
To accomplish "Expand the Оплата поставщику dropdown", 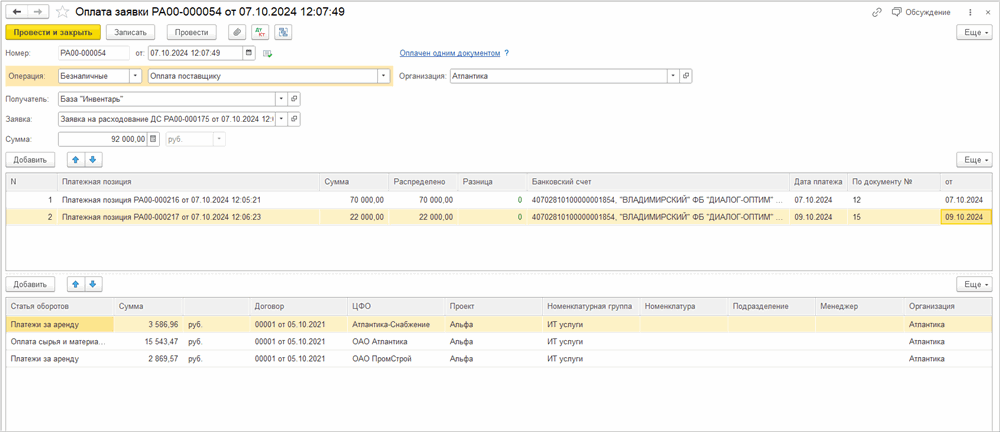I will [384, 76].
